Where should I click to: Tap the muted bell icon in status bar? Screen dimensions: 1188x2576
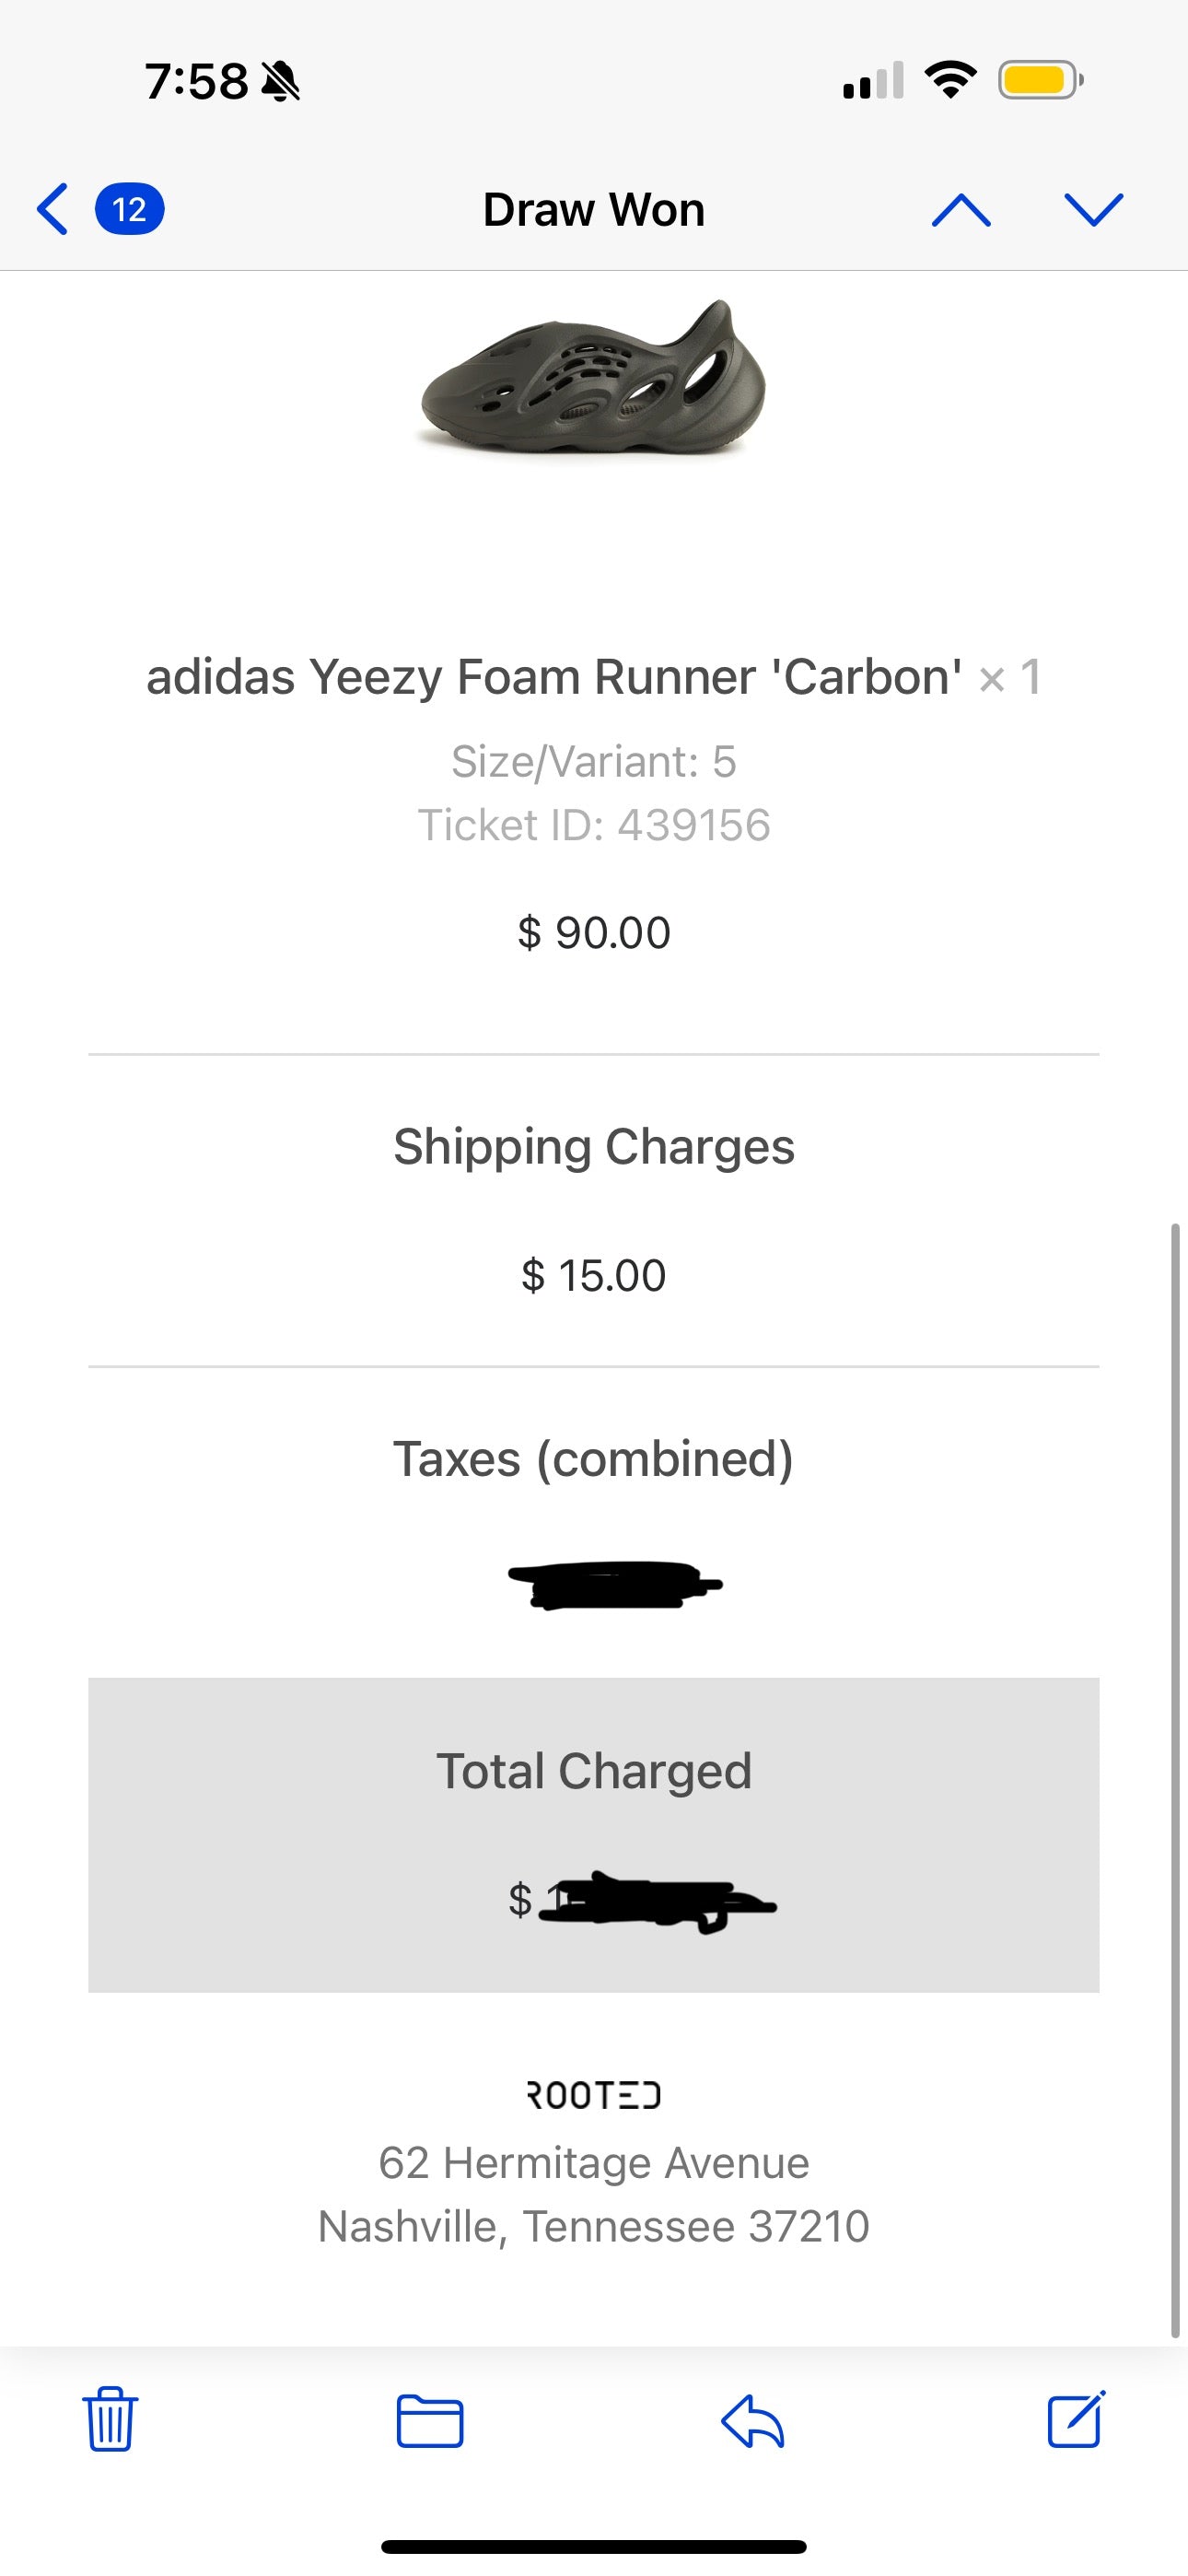click(280, 81)
